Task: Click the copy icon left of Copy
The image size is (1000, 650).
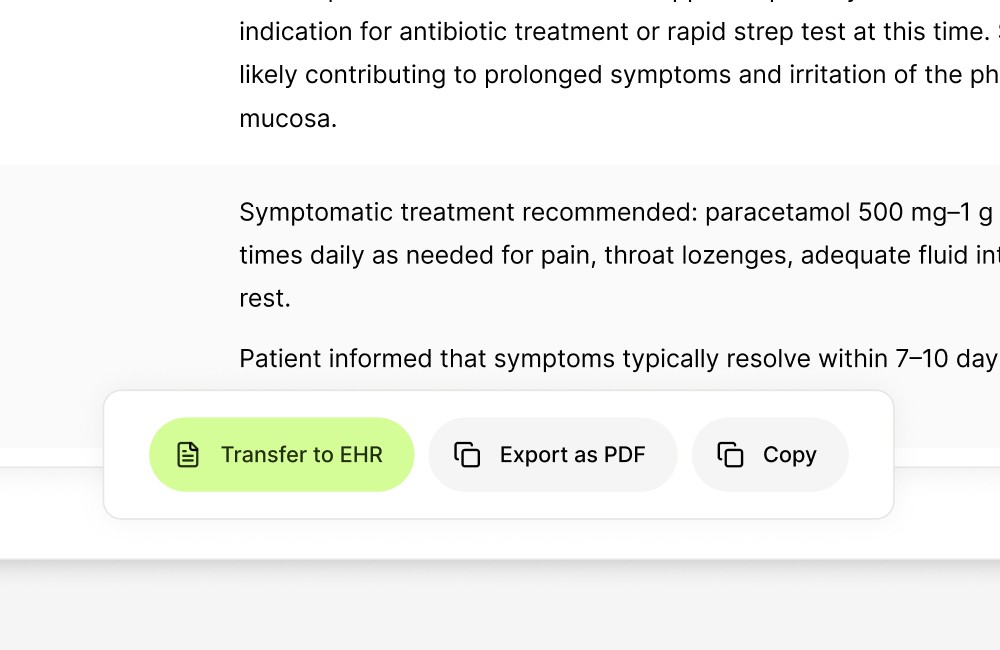Action: tap(730, 455)
